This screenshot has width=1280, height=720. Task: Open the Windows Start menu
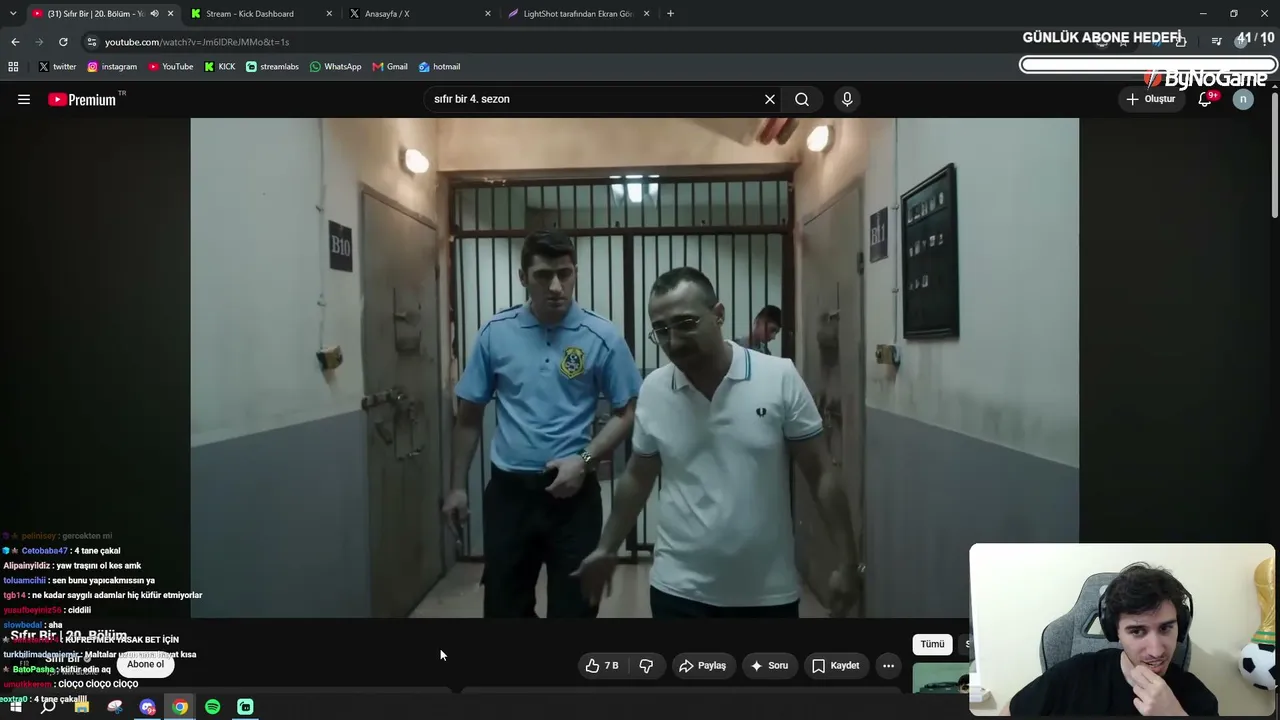tap(15, 707)
